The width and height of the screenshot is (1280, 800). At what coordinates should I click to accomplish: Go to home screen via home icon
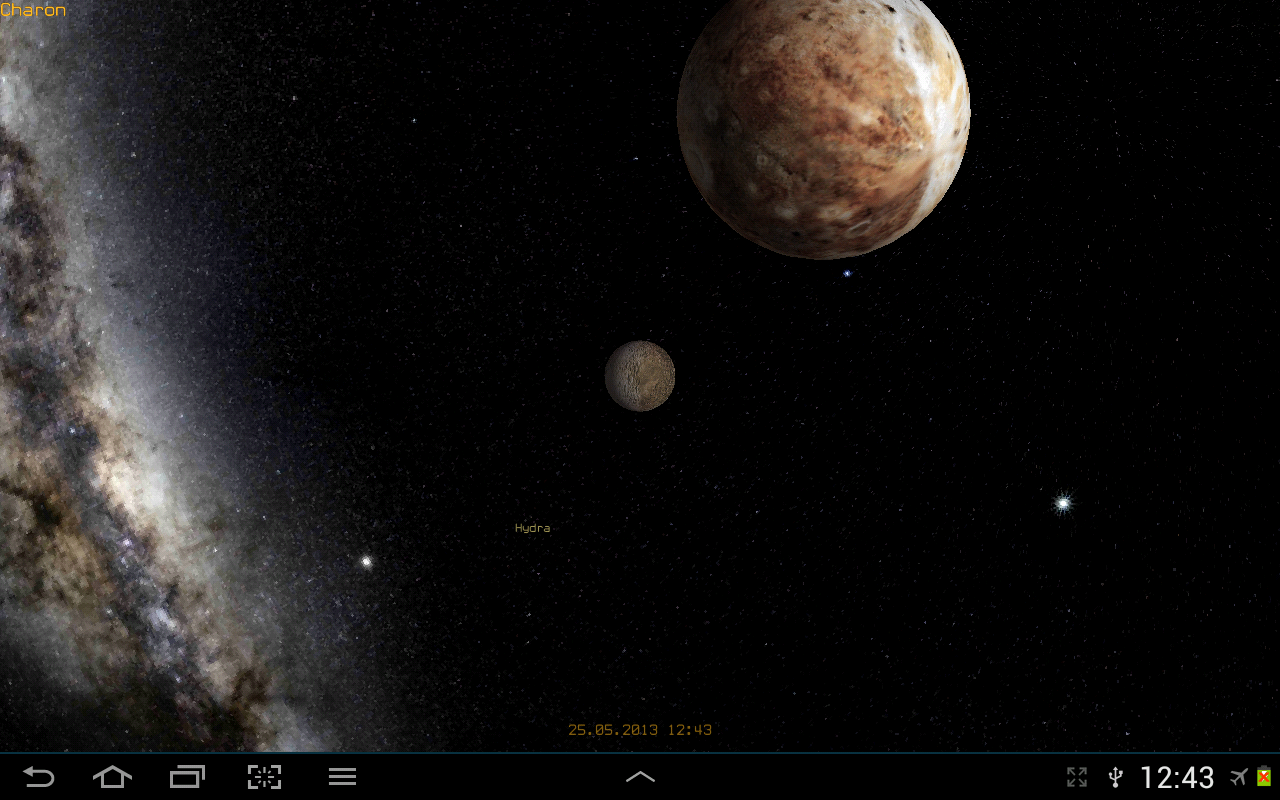pos(112,777)
